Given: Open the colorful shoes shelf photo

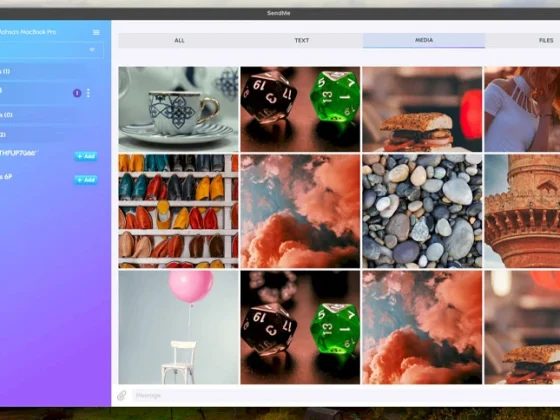Looking at the screenshot, I should coord(179,211).
